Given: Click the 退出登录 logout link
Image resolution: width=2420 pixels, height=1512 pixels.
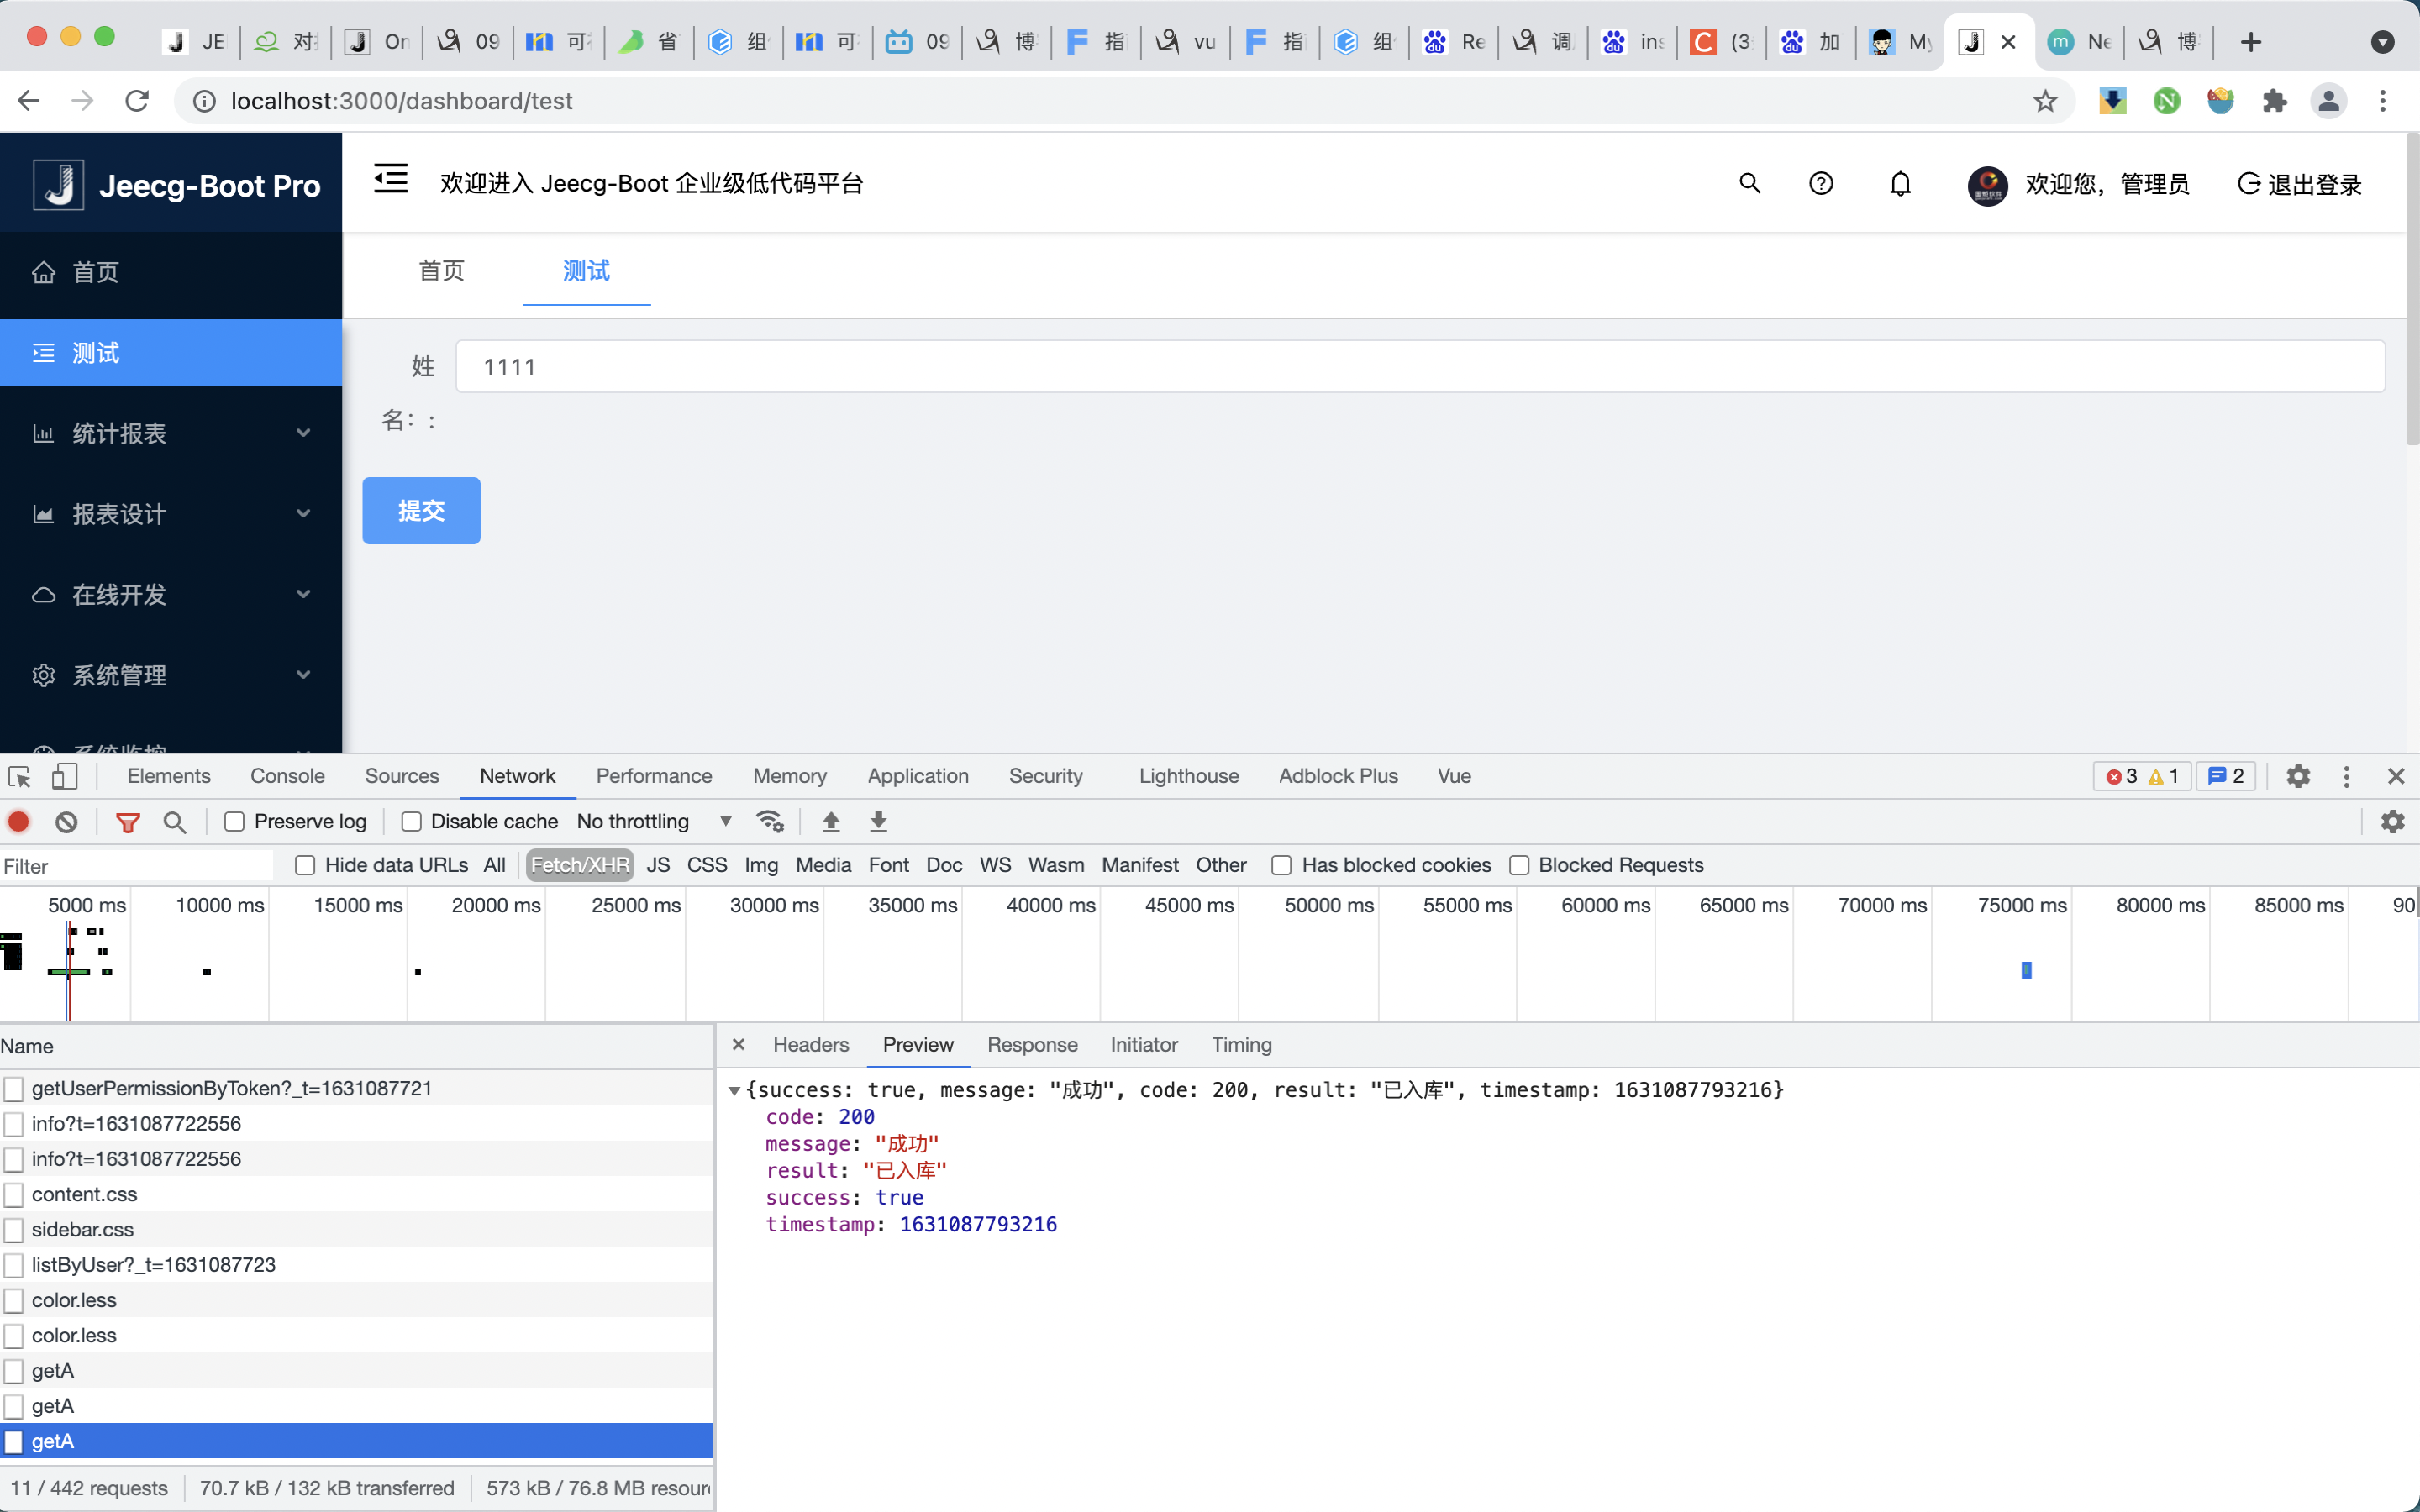Looking at the screenshot, I should 2299,184.
